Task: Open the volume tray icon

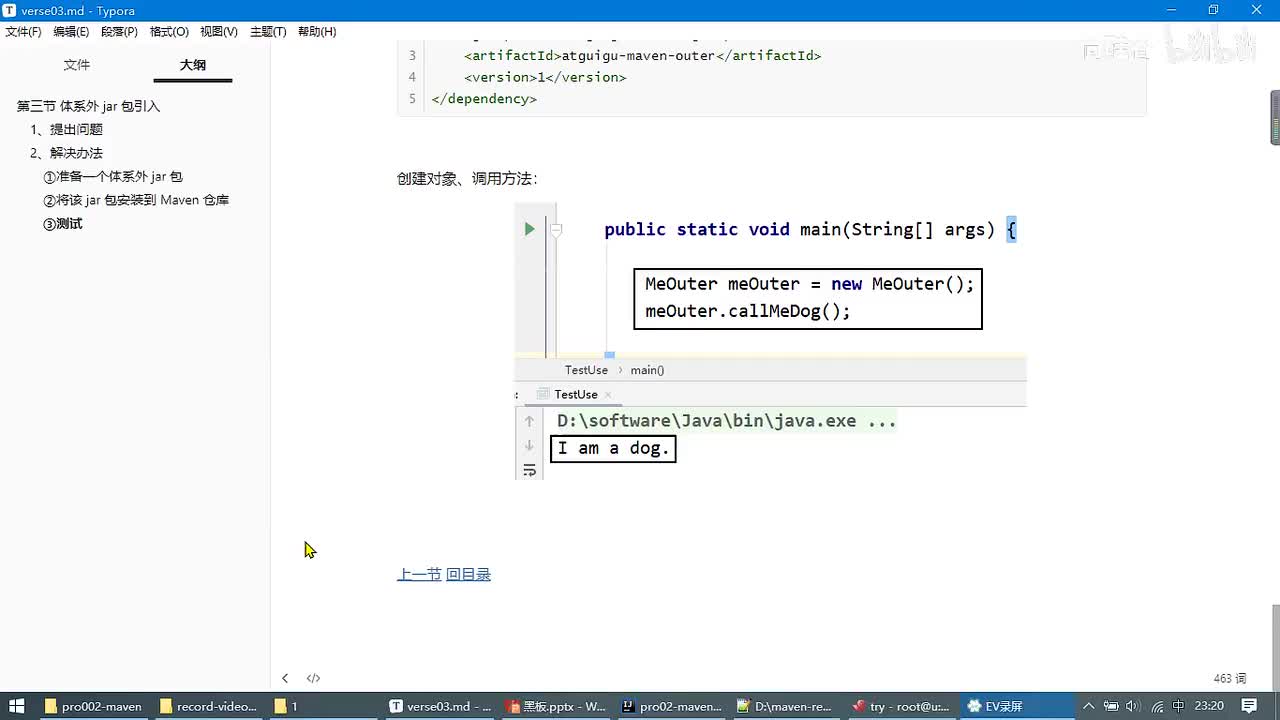Action: click(x=1132, y=706)
